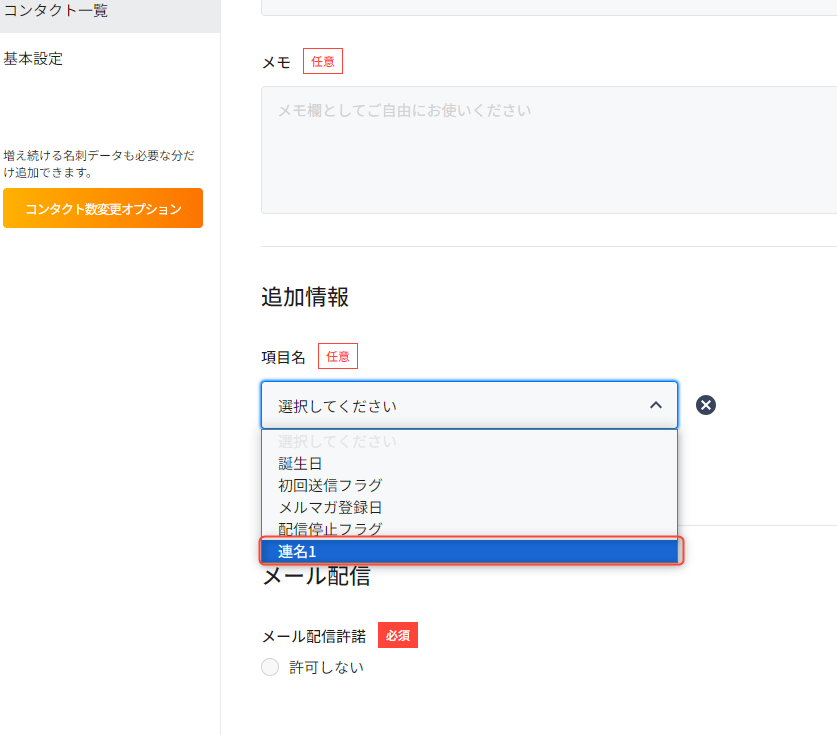Select the 許可しない radio button

269,667
